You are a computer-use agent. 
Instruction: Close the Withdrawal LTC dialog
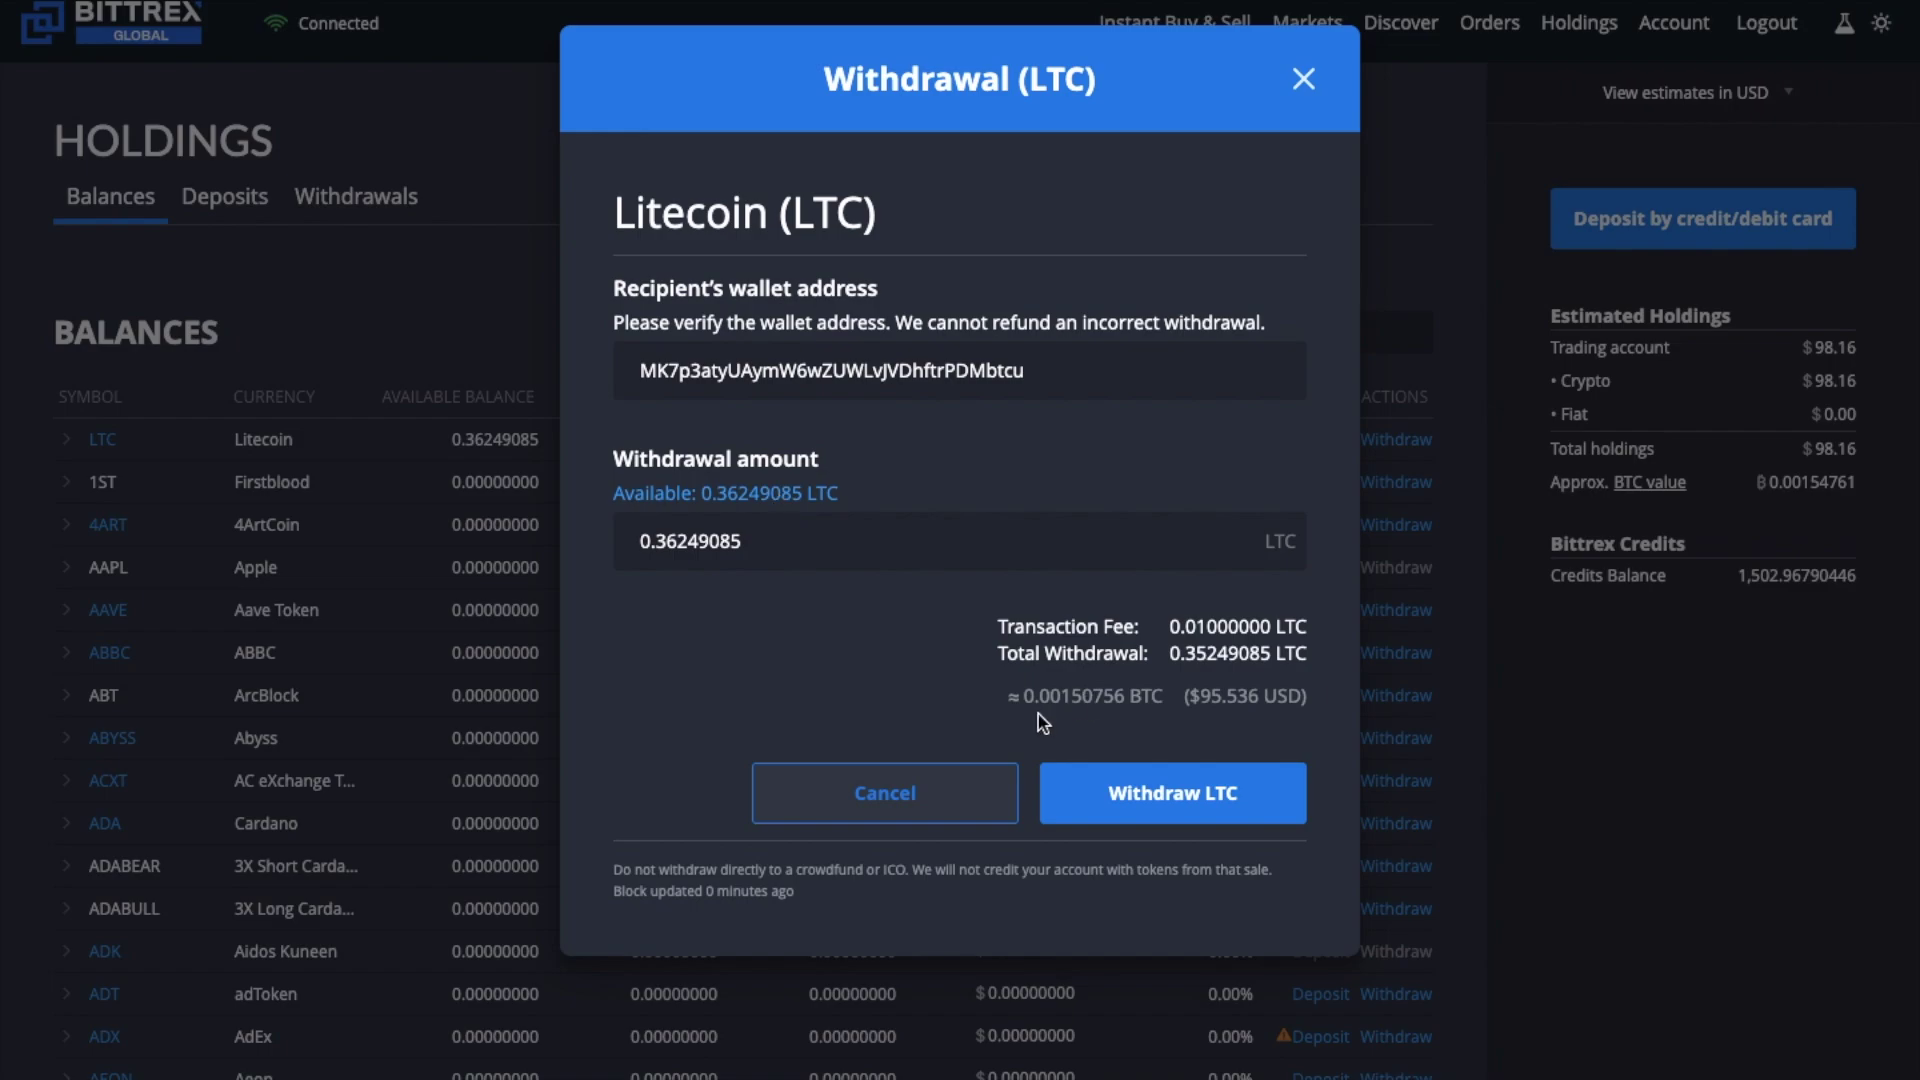click(1303, 79)
